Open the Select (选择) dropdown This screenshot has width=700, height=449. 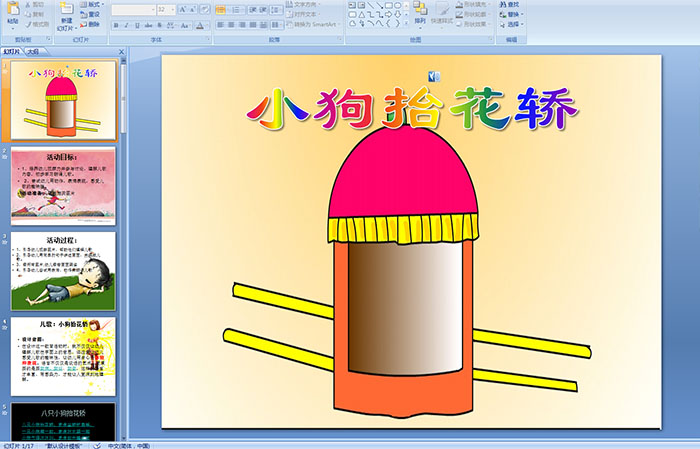click(512, 24)
